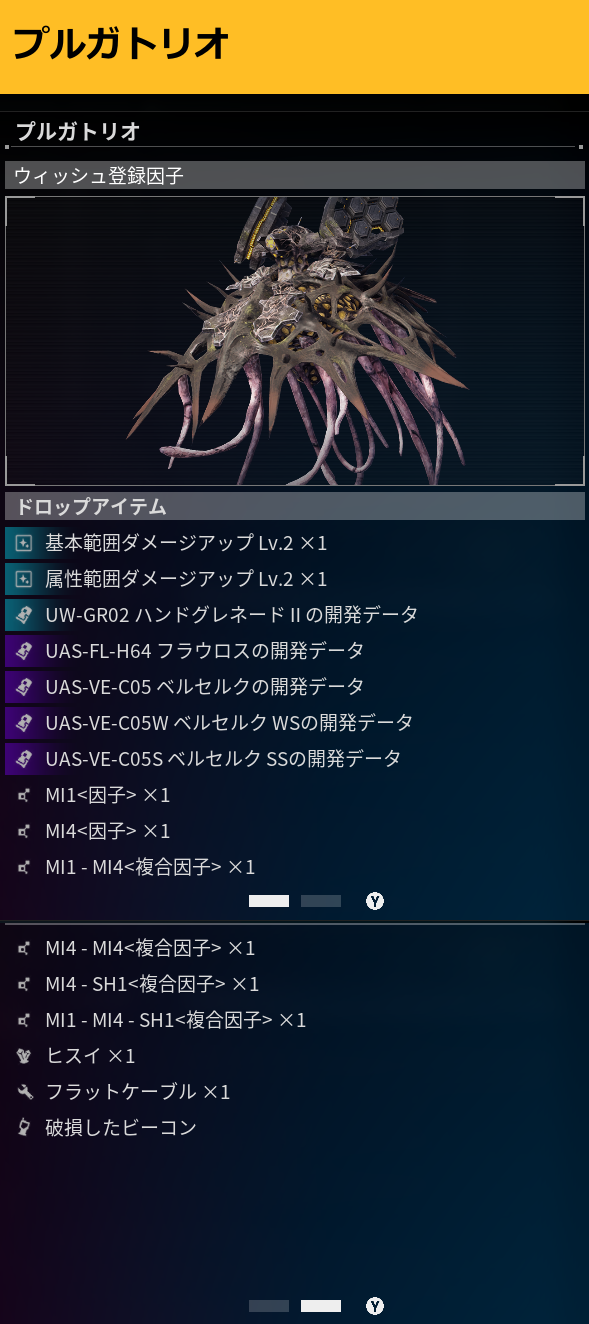The image size is (589, 1324).
Task: Click the factor icon beside MI1<因子>
Action: tap(24, 796)
